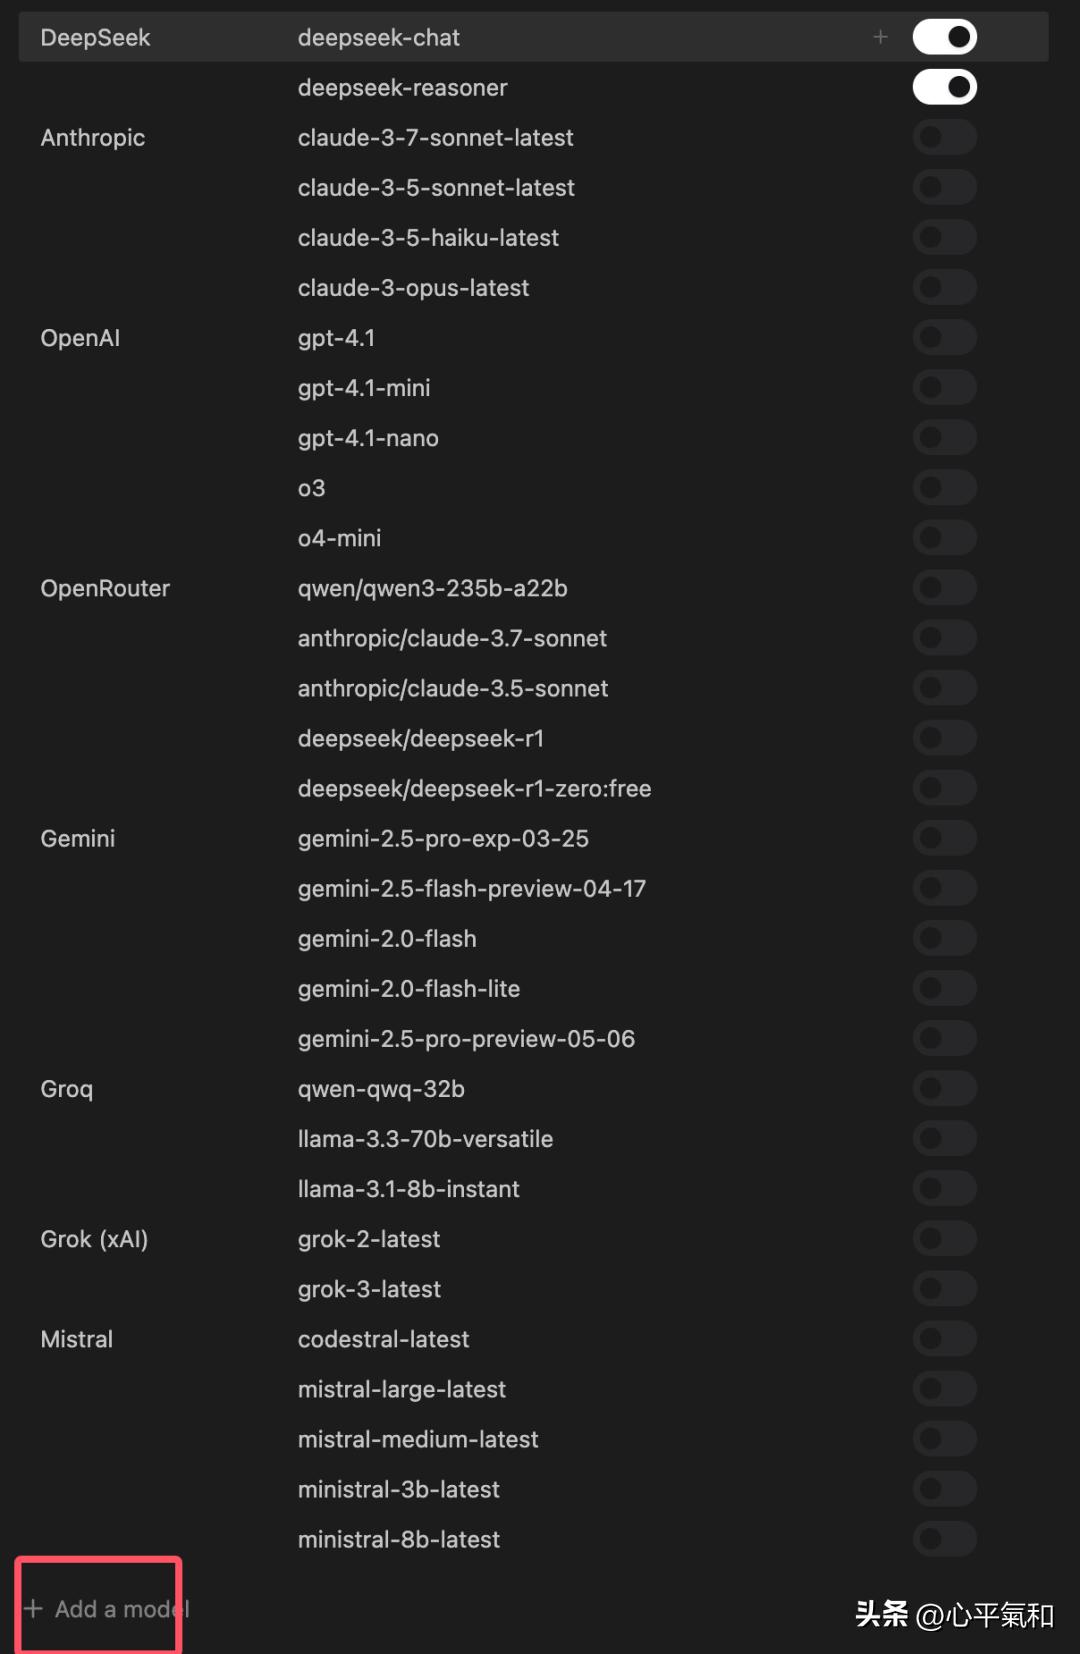Viewport: 1080px width, 1654px height.
Task: Disable the deepseek-reasoner model toggle
Action: point(944,86)
